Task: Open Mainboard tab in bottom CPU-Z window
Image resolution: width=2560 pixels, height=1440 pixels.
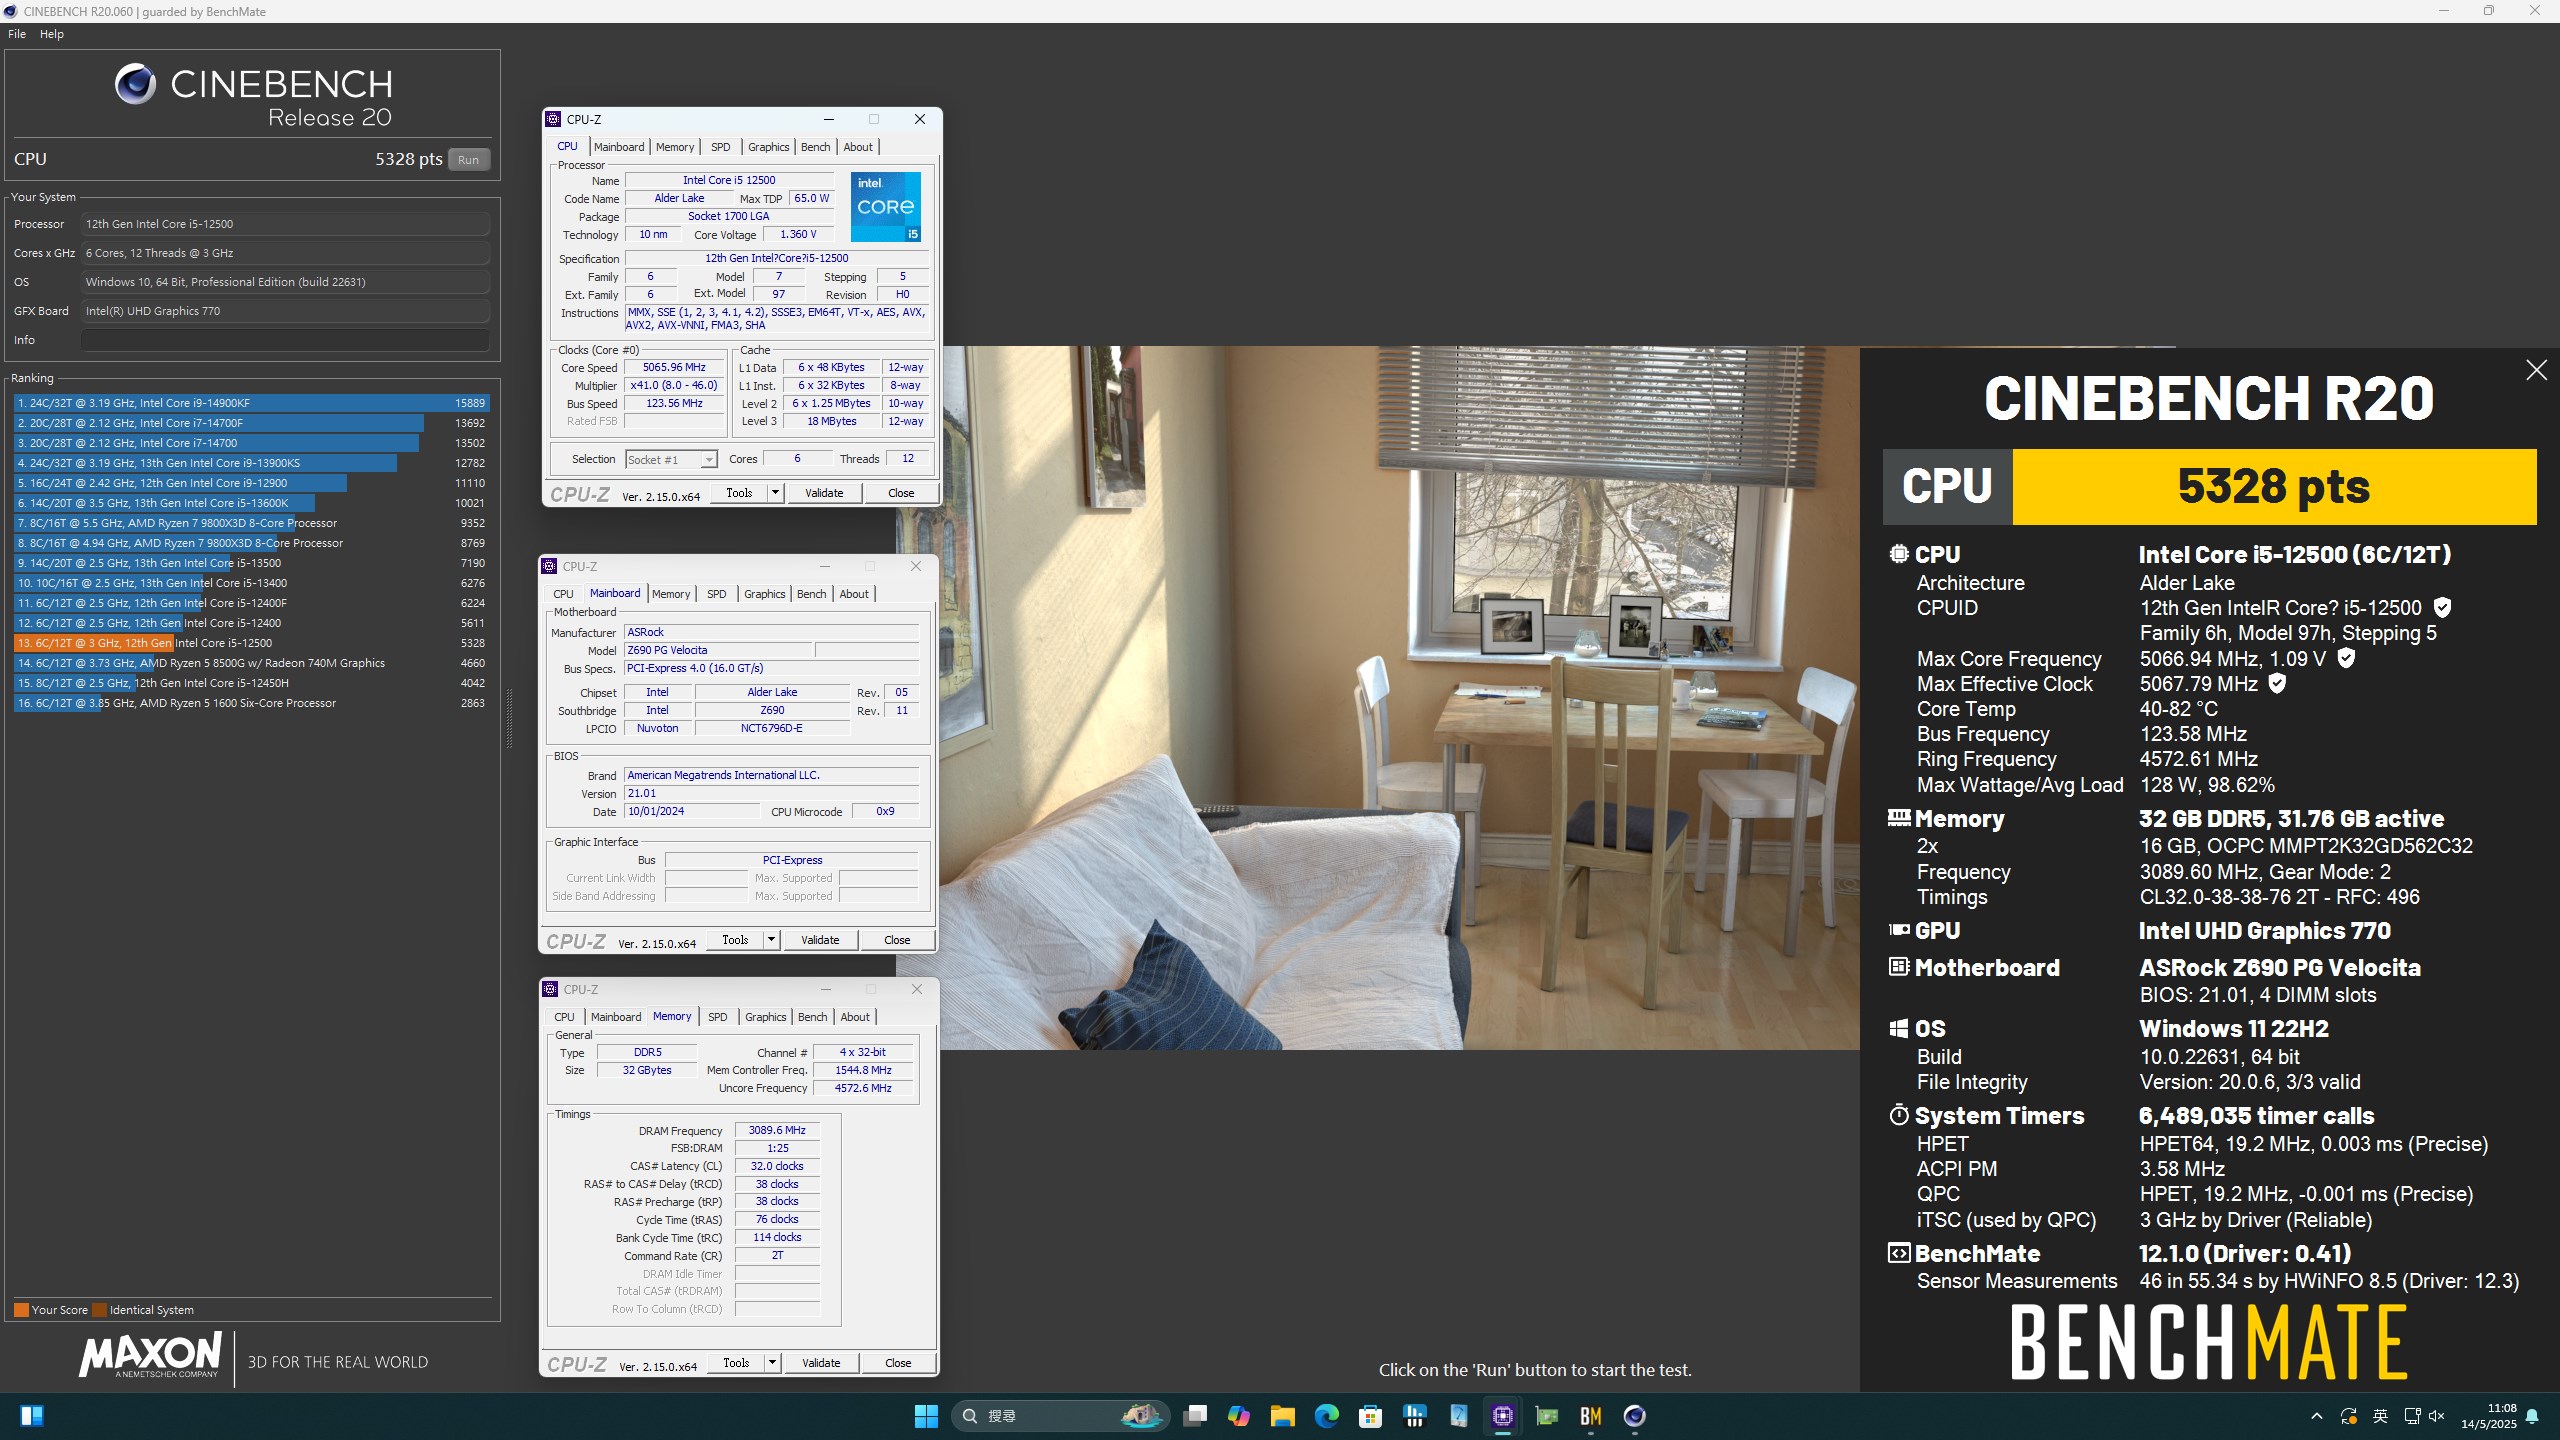Action: (x=616, y=1017)
